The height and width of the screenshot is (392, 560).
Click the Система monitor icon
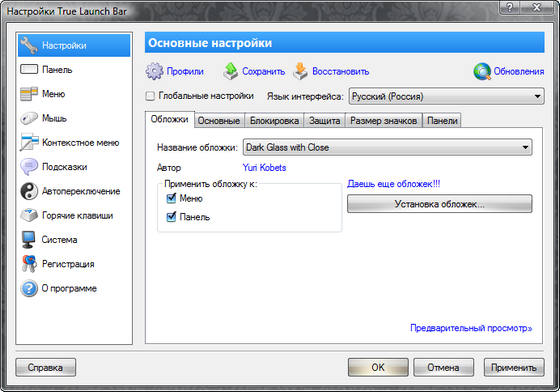[29, 240]
